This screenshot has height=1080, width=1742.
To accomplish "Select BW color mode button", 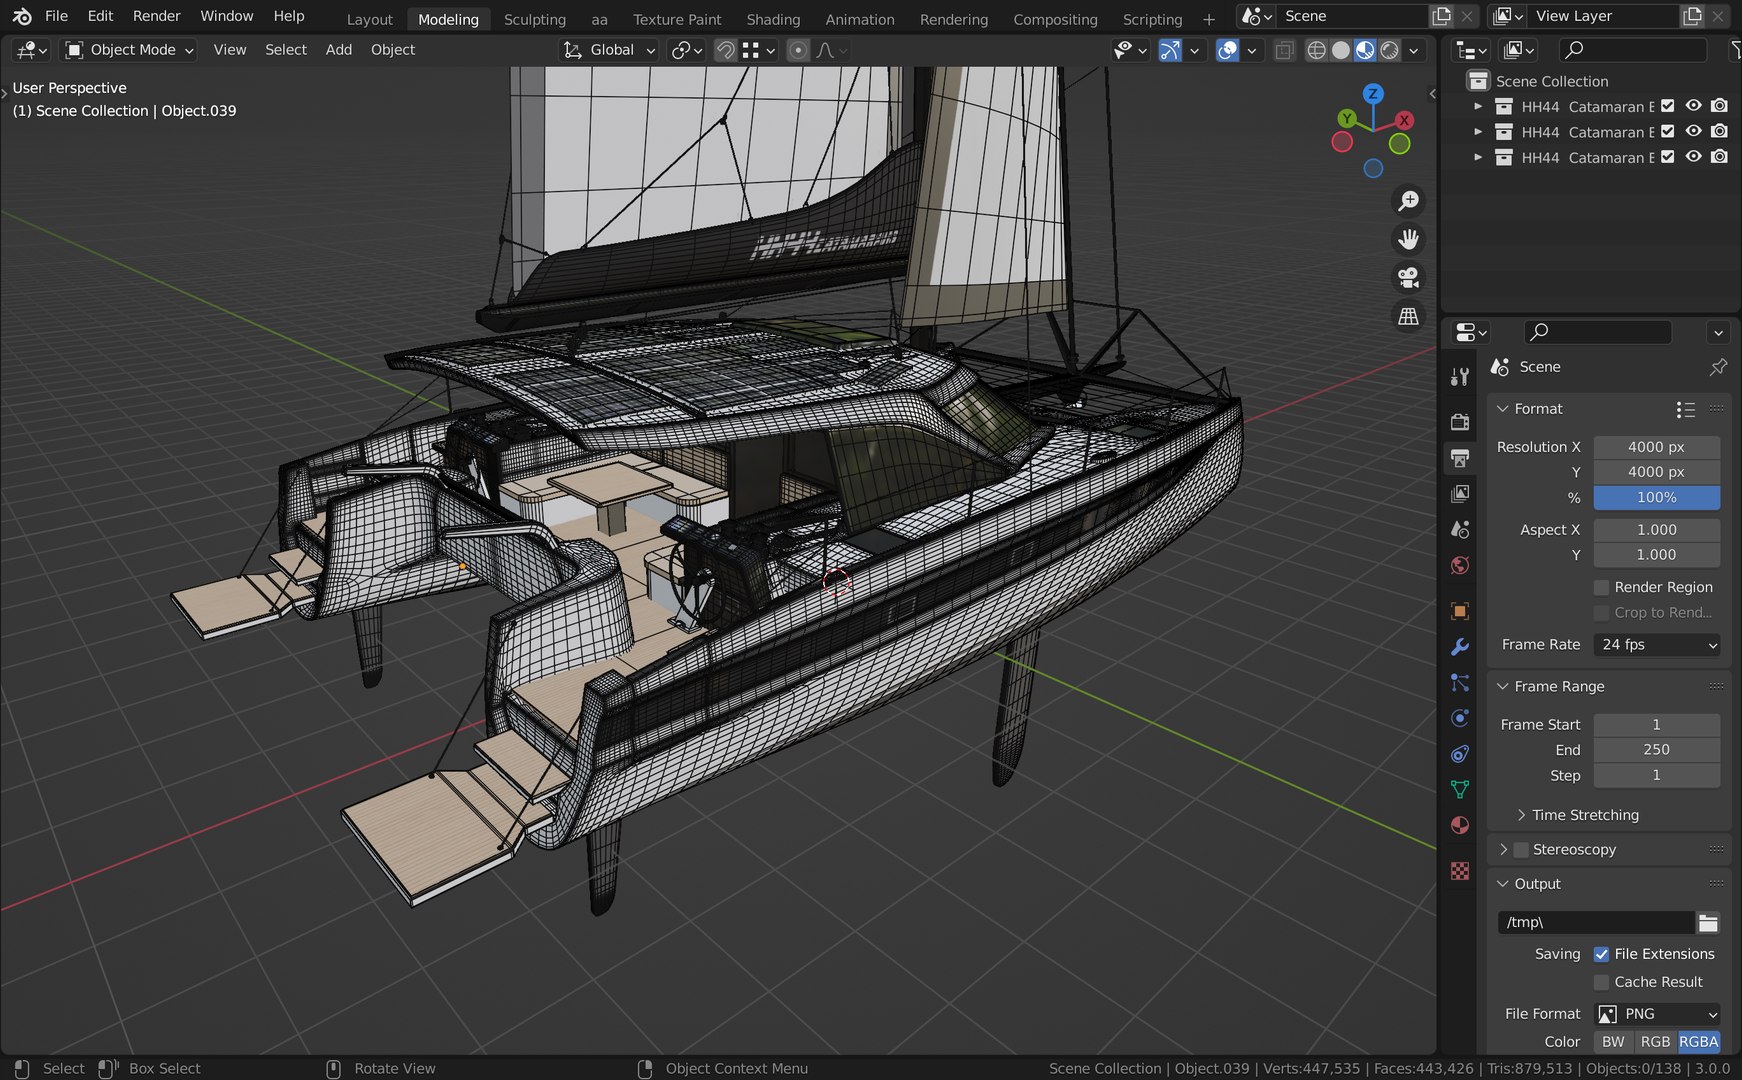I will tap(1613, 1042).
